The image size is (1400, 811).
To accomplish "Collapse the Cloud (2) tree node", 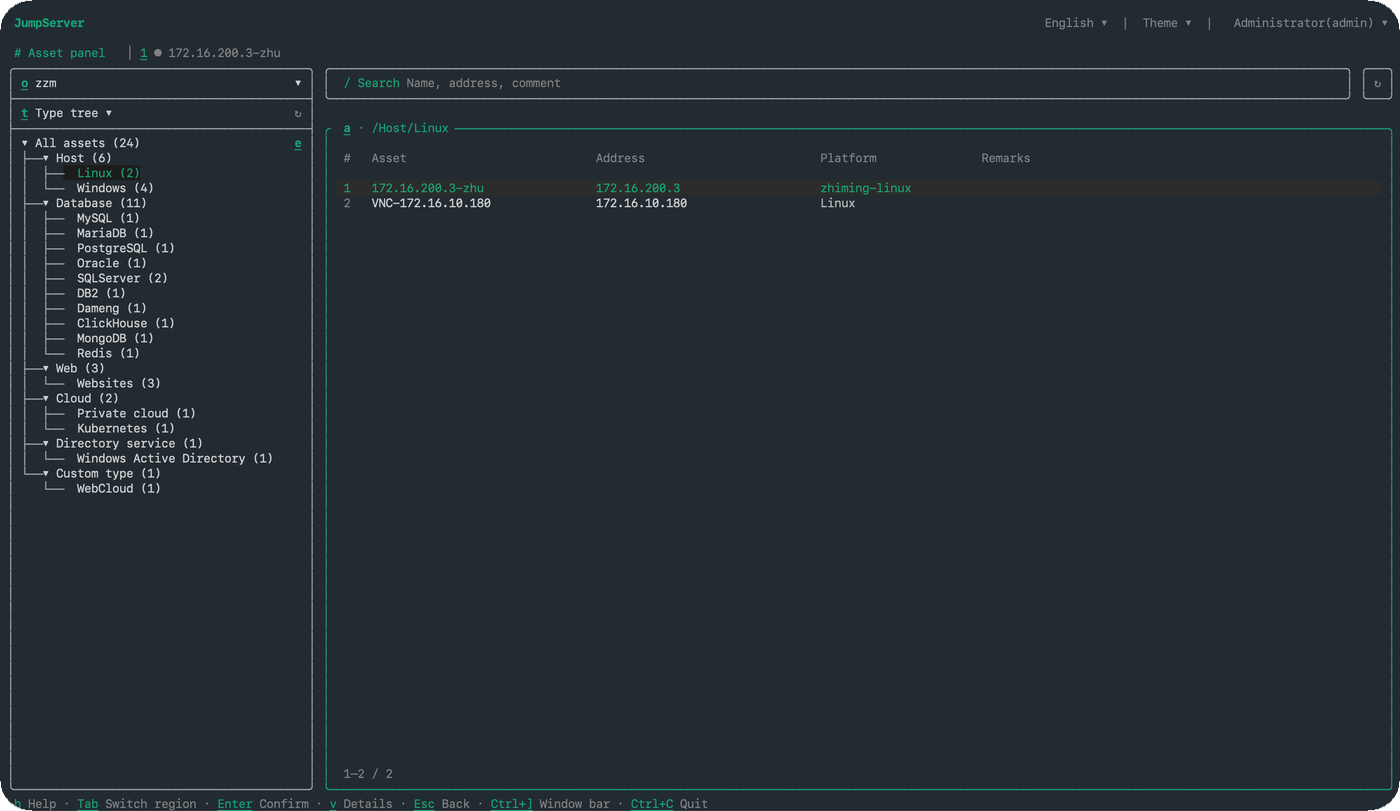I will [x=46, y=399].
